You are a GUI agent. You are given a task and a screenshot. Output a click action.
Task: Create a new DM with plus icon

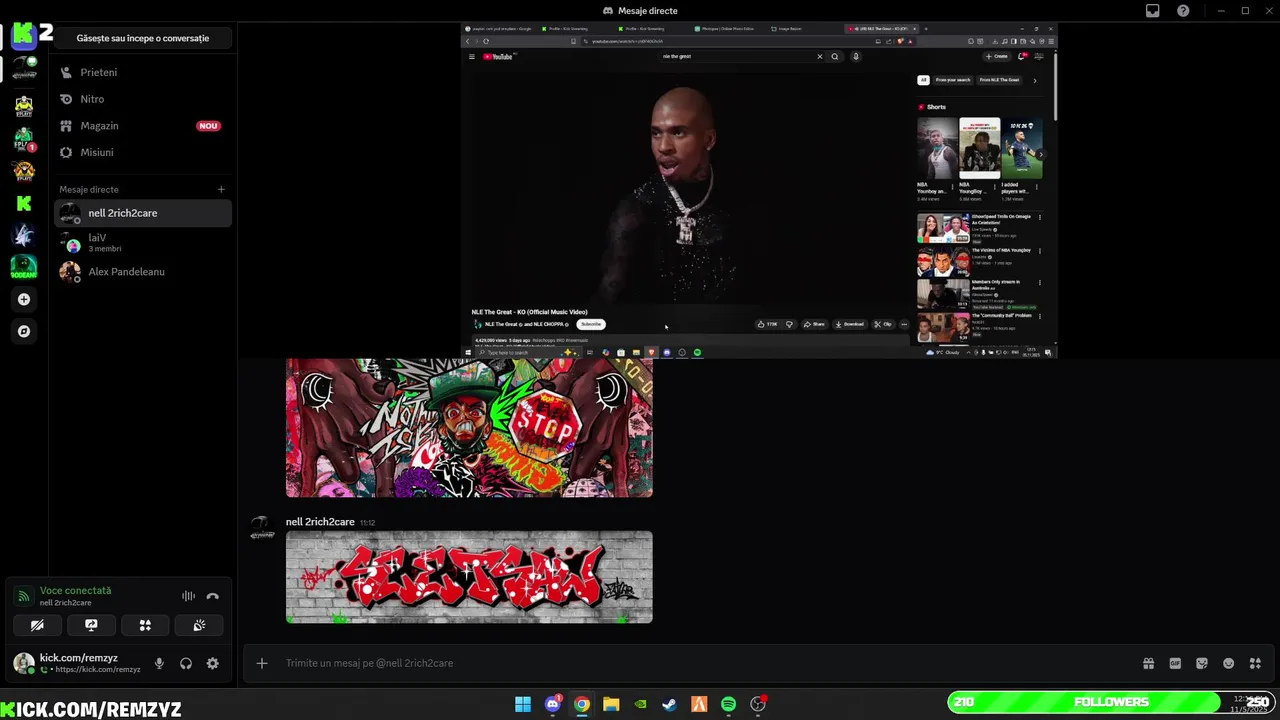[221, 189]
